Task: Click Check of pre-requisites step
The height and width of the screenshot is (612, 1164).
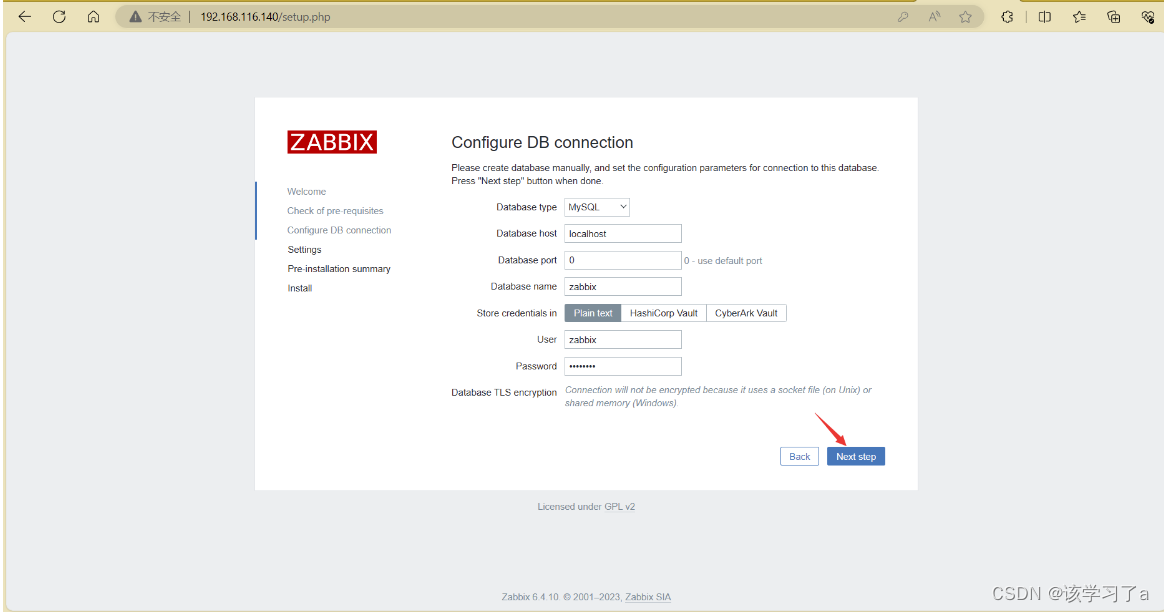Action: point(336,211)
